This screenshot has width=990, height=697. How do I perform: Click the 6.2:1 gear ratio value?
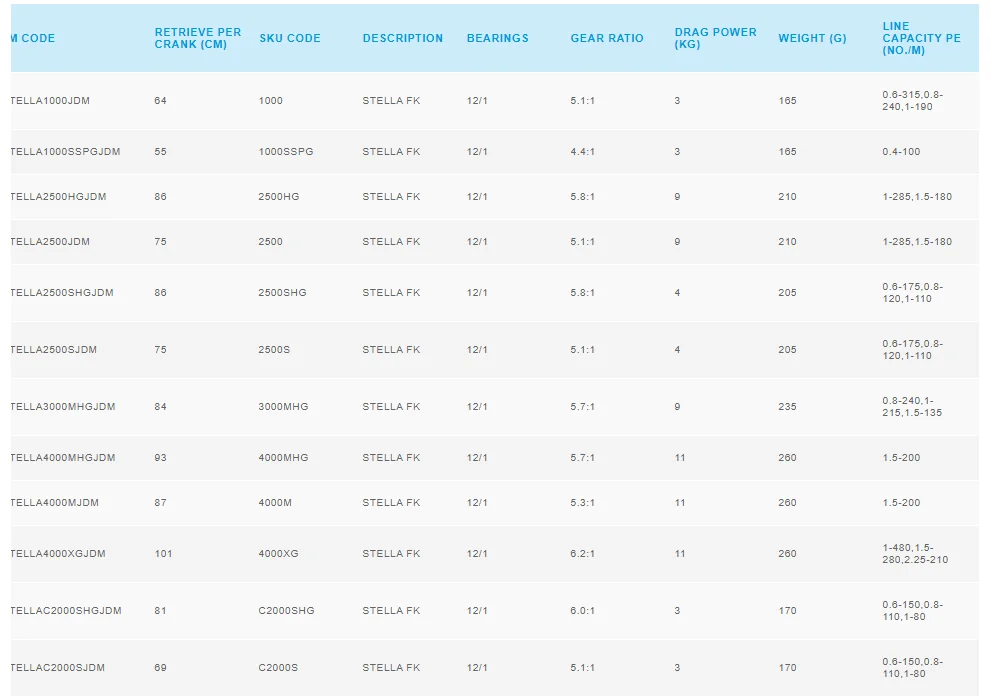point(583,554)
